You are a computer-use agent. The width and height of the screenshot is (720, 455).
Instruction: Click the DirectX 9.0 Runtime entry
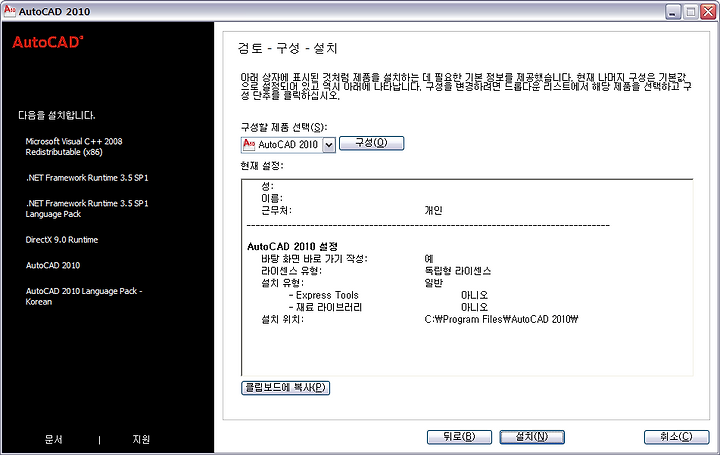coord(62,240)
